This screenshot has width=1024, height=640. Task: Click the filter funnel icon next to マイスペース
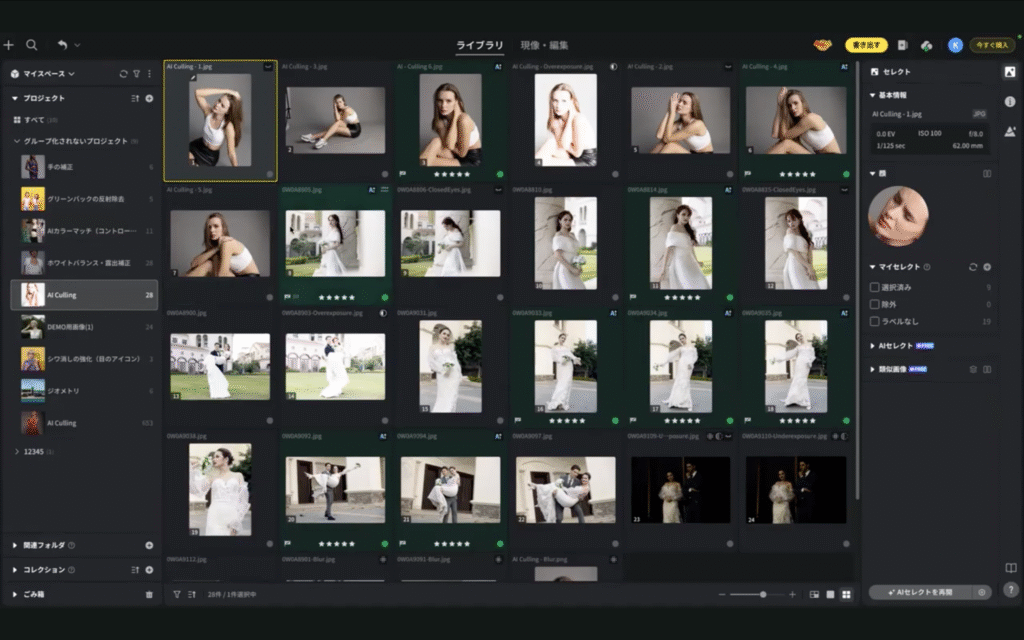tap(136, 74)
